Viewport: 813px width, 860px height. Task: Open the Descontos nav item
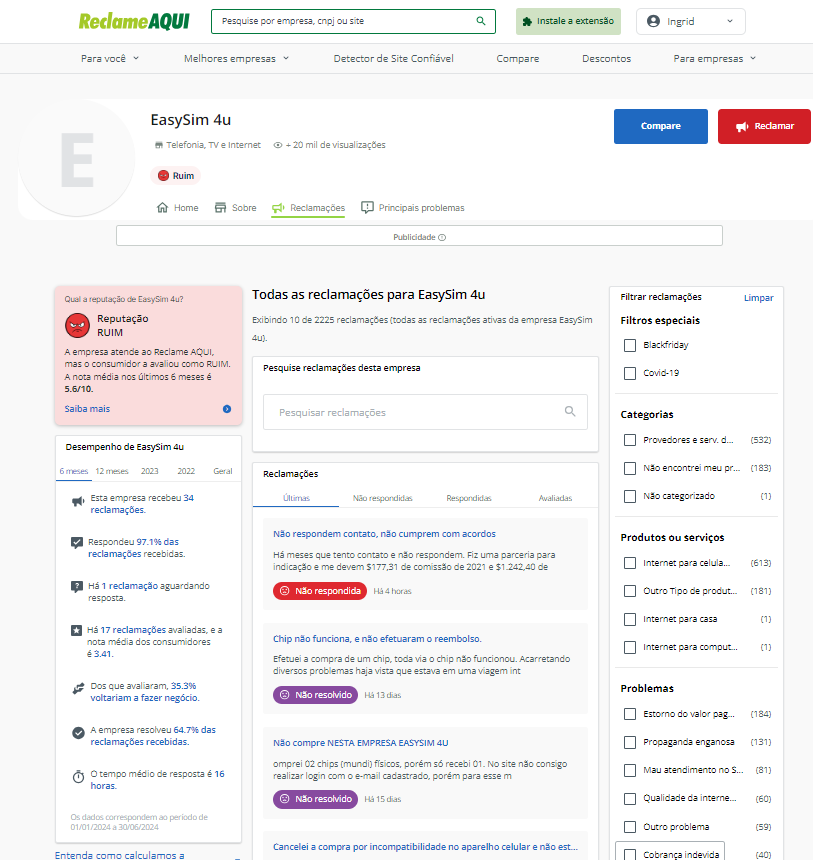tap(606, 58)
